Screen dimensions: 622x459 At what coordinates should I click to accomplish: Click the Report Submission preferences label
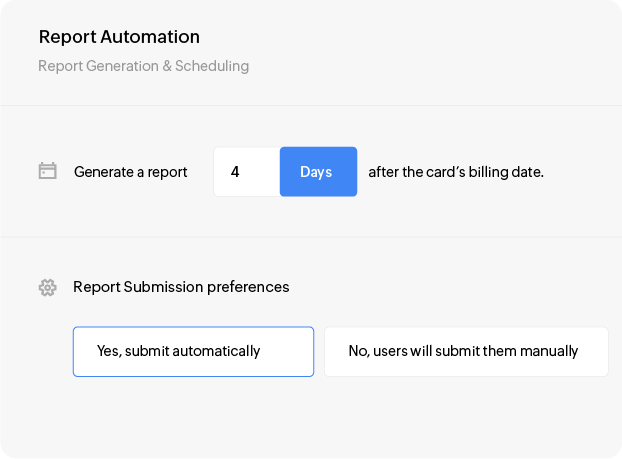(181, 287)
